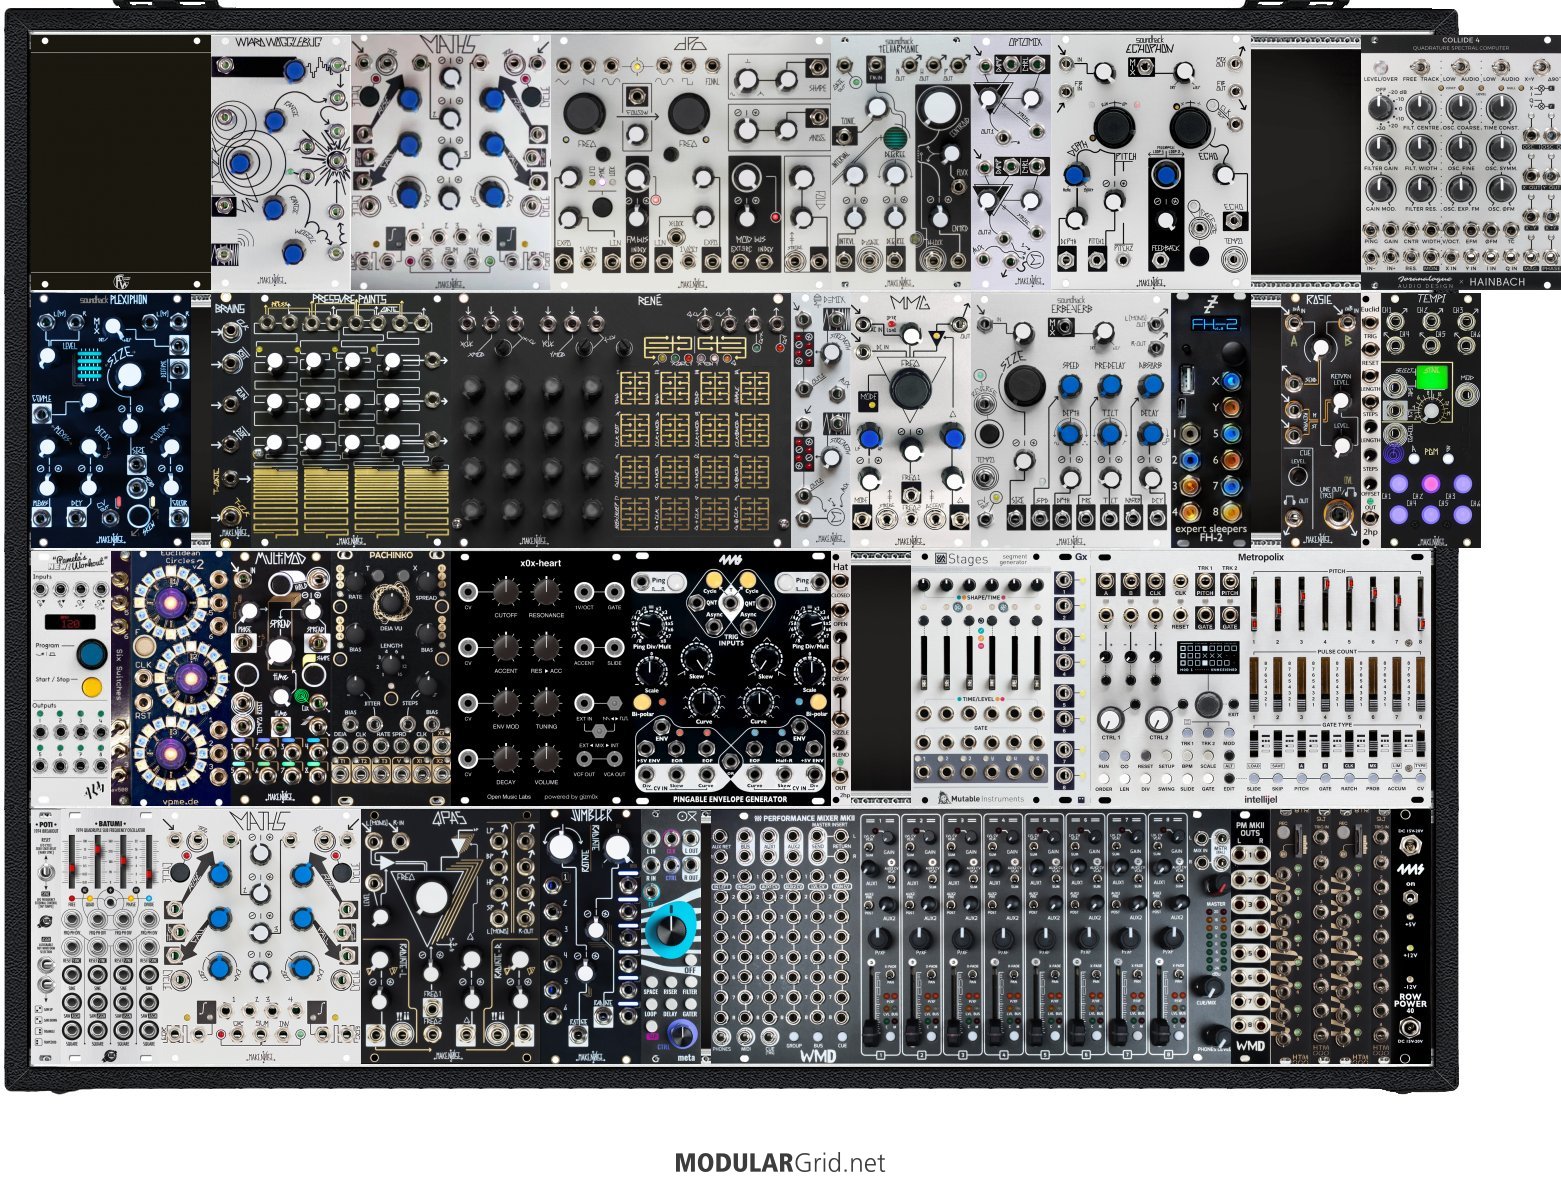
Task: Select the Tempi clock module
Action: pos(1431,420)
